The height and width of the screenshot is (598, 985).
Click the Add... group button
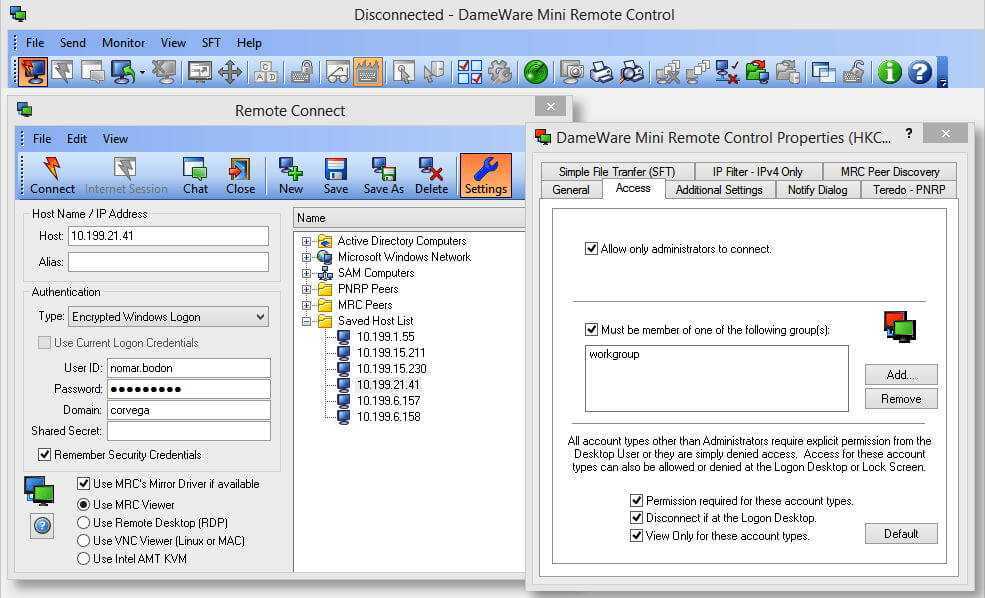900,375
